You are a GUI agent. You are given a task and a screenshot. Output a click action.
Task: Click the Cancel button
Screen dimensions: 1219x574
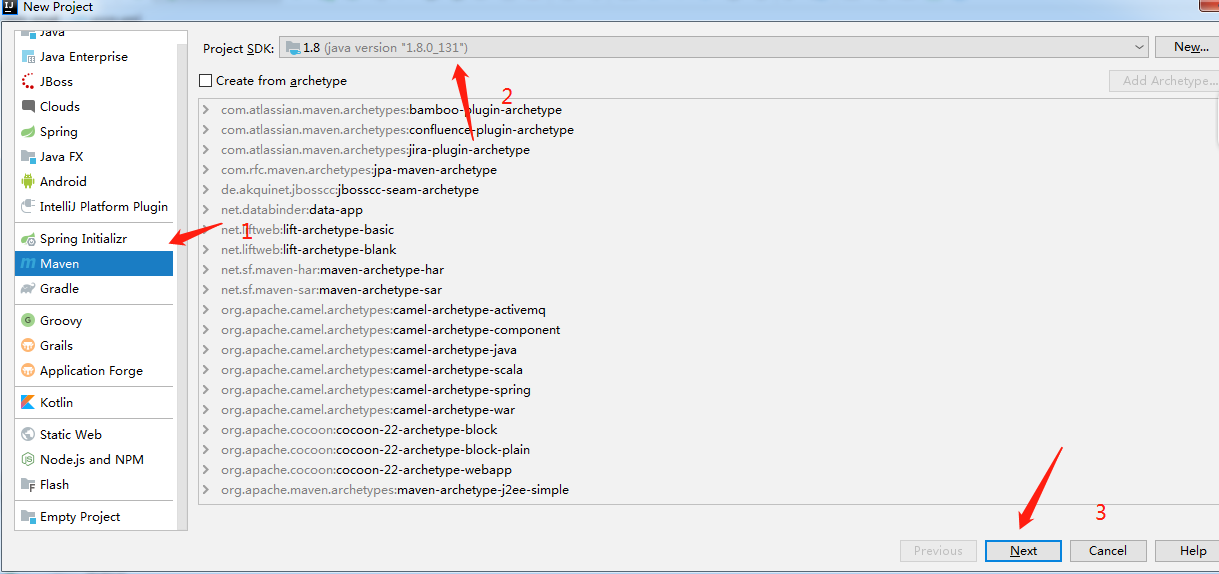1108,551
